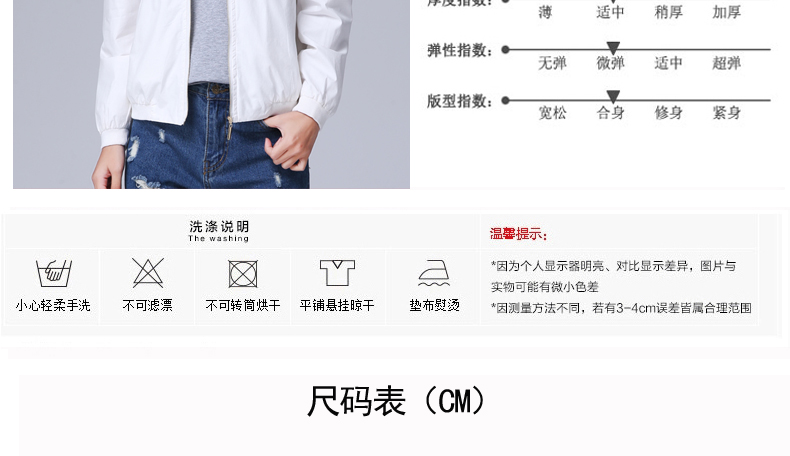The image size is (790, 456).
Task: Click the 尺码表 (CM) title
Action: [x=397, y=401]
